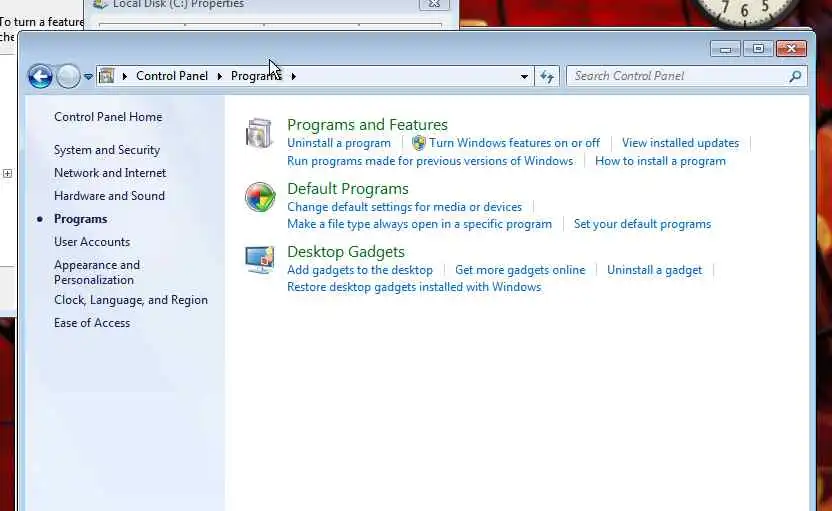Go back with the blue Back arrow
Viewport: 832px width, 511px height.
pos(40,76)
